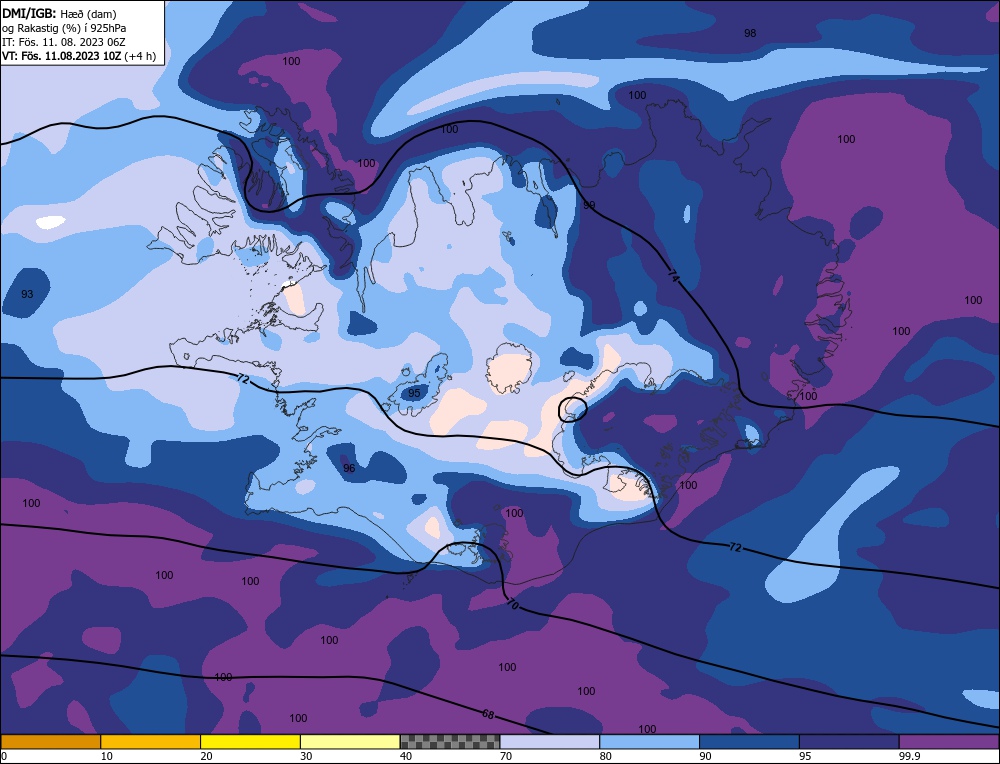The height and width of the screenshot is (764, 1000).
Task: Click the light blue 80–90 legend swatch
Action: [x=649, y=742]
